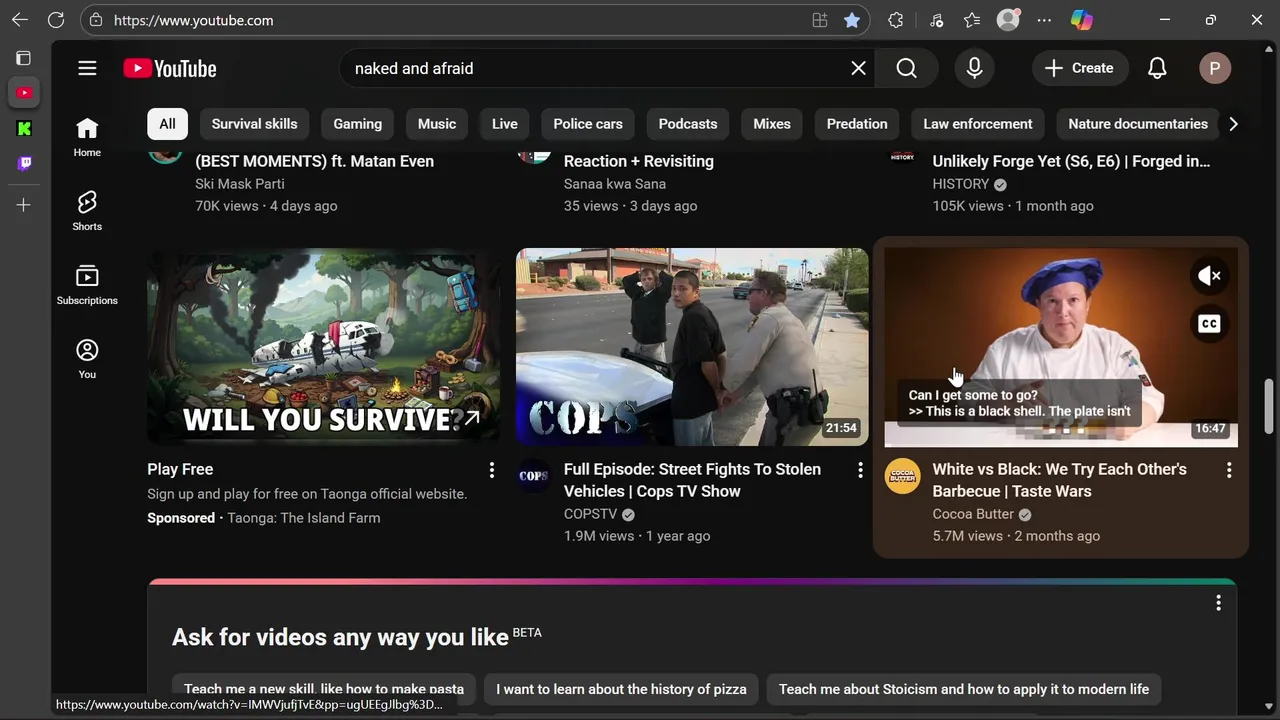The image size is (1280, 720).
Task: Select the Mixes filter chip
Action: 772,124
